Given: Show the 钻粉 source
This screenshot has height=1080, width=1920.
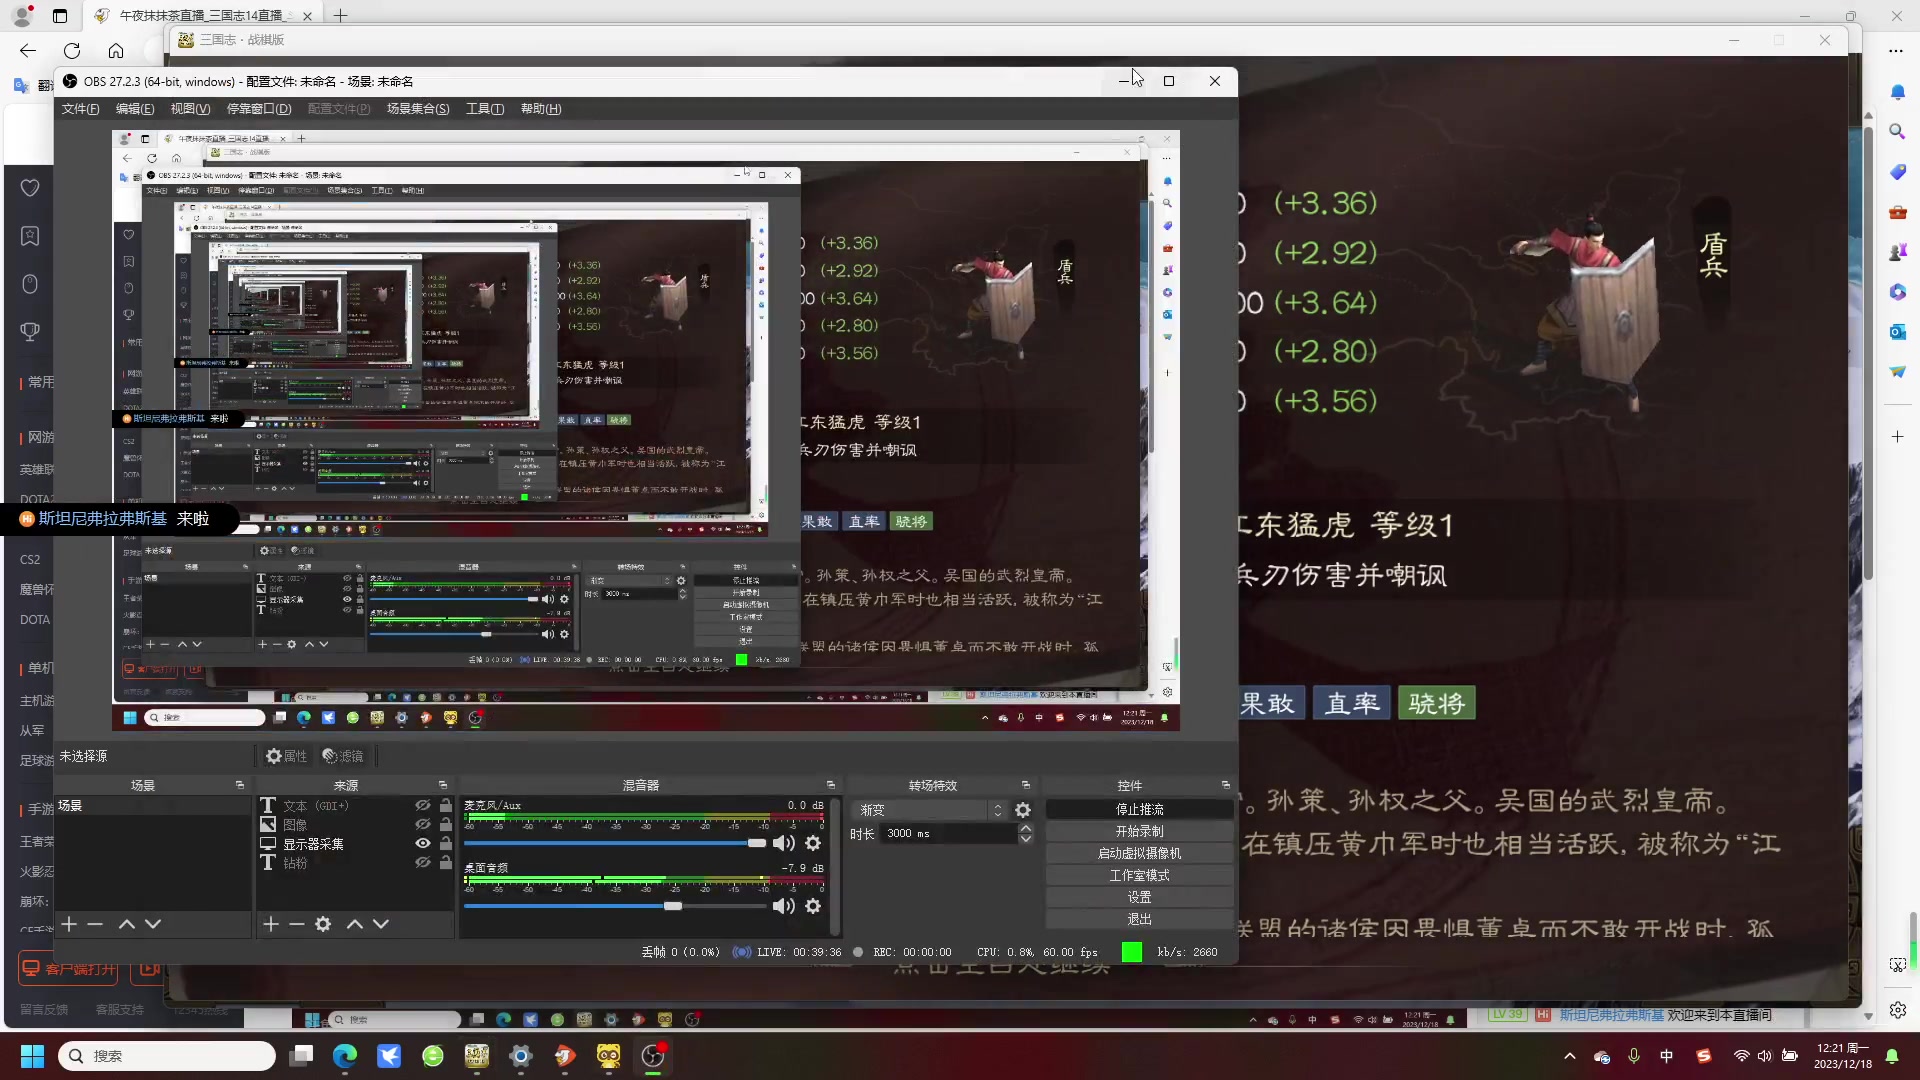Looking at the screenshot, I should (x=423, y=863).
